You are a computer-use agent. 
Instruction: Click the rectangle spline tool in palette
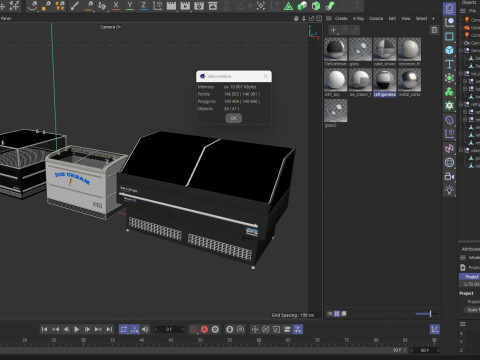(x=449, y=36)
